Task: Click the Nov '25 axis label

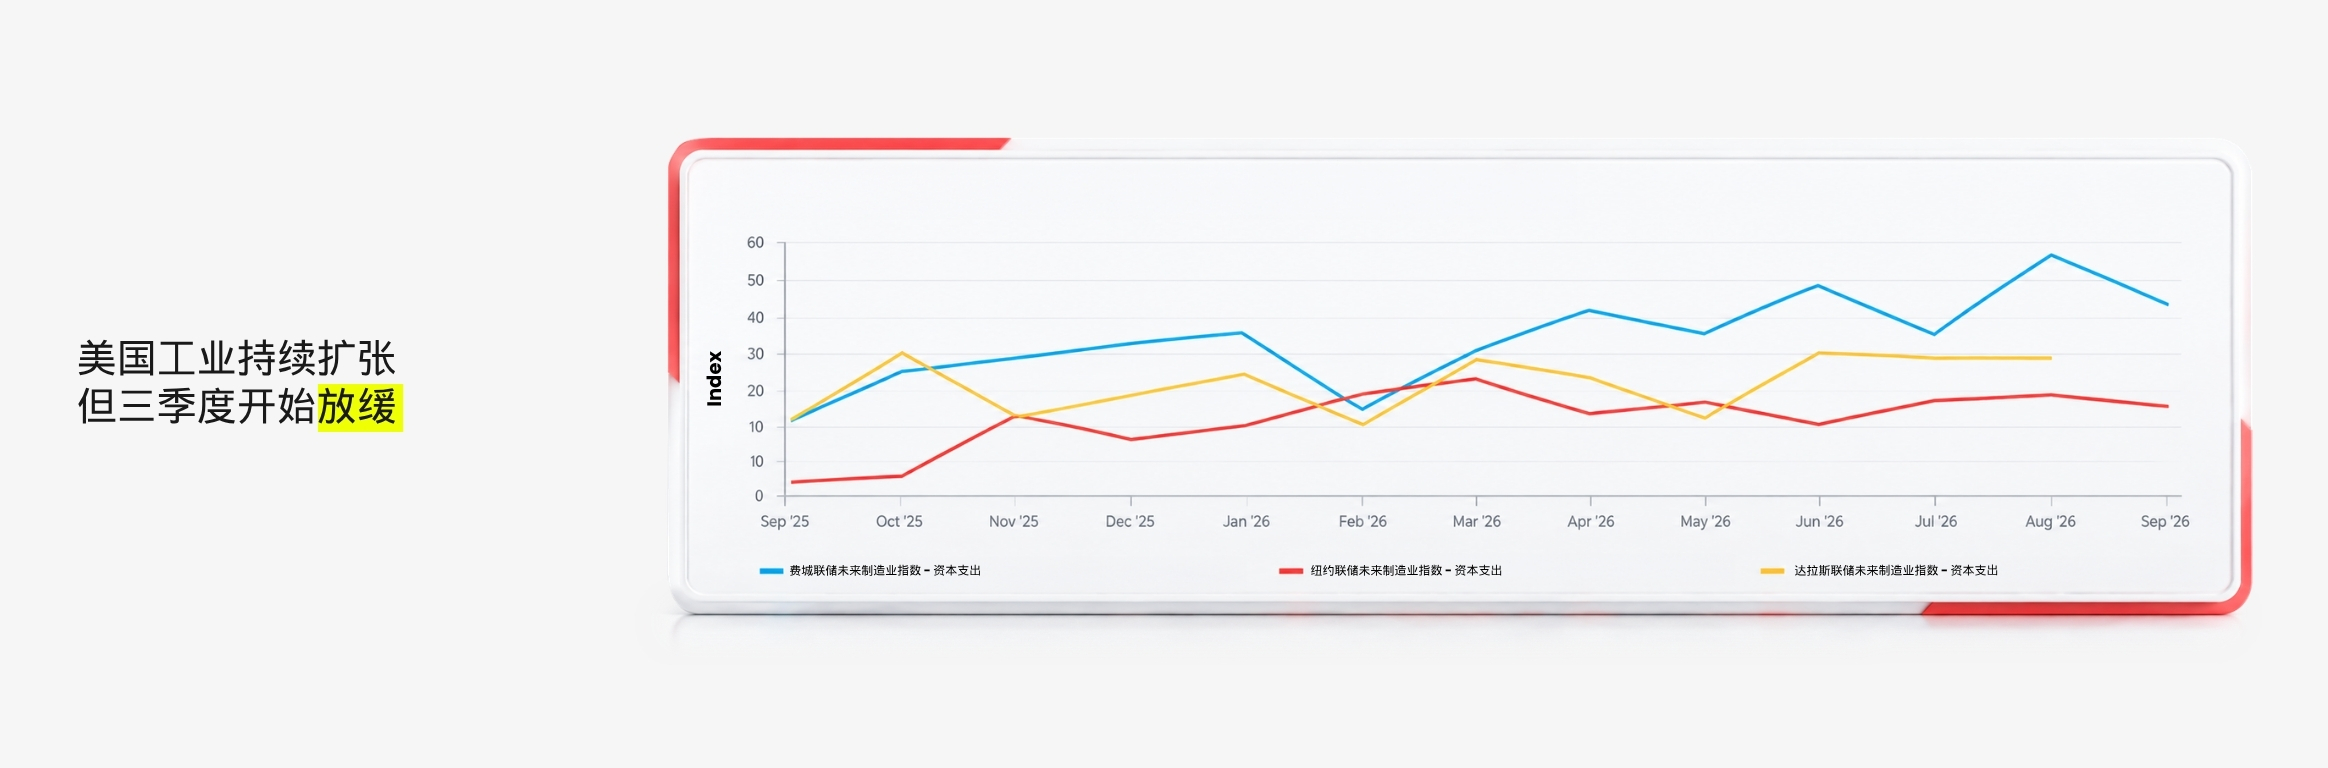Action: coord(1013,521)
